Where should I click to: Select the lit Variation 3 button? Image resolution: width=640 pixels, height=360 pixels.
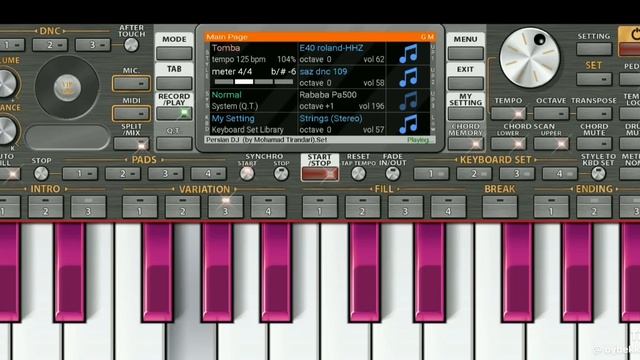pos(225,207)
